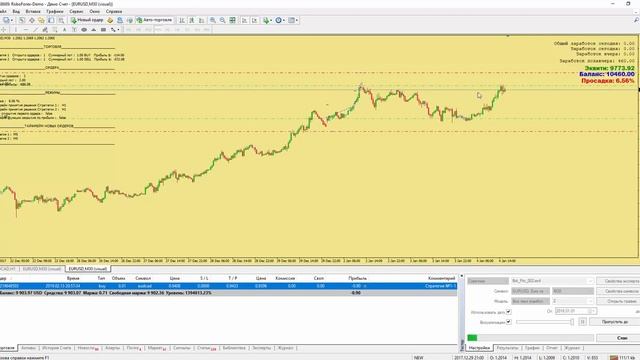Open the new chart dropdown icon
The image size is (640, 360).
pyautogui.click(x=7, y=20)
